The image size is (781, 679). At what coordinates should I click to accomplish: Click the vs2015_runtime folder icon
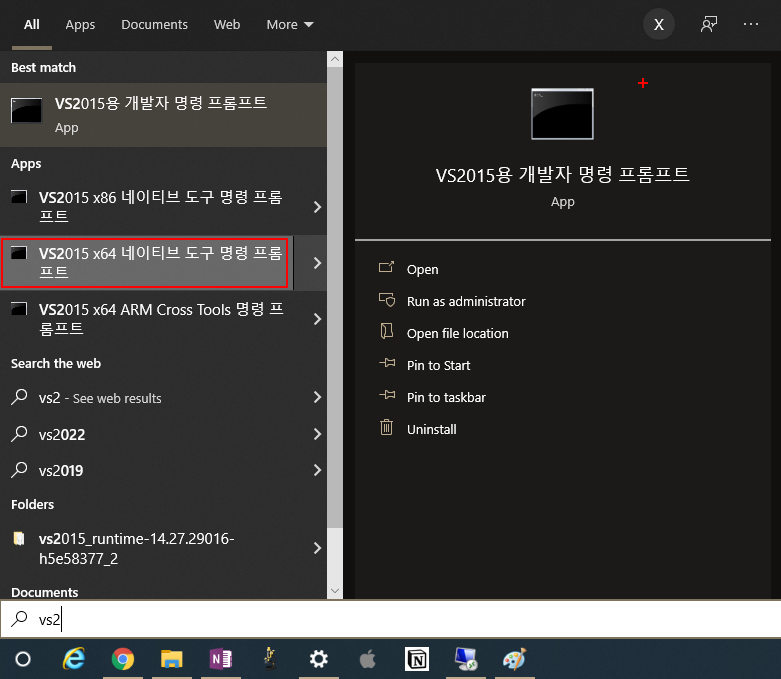coord(19,539)
